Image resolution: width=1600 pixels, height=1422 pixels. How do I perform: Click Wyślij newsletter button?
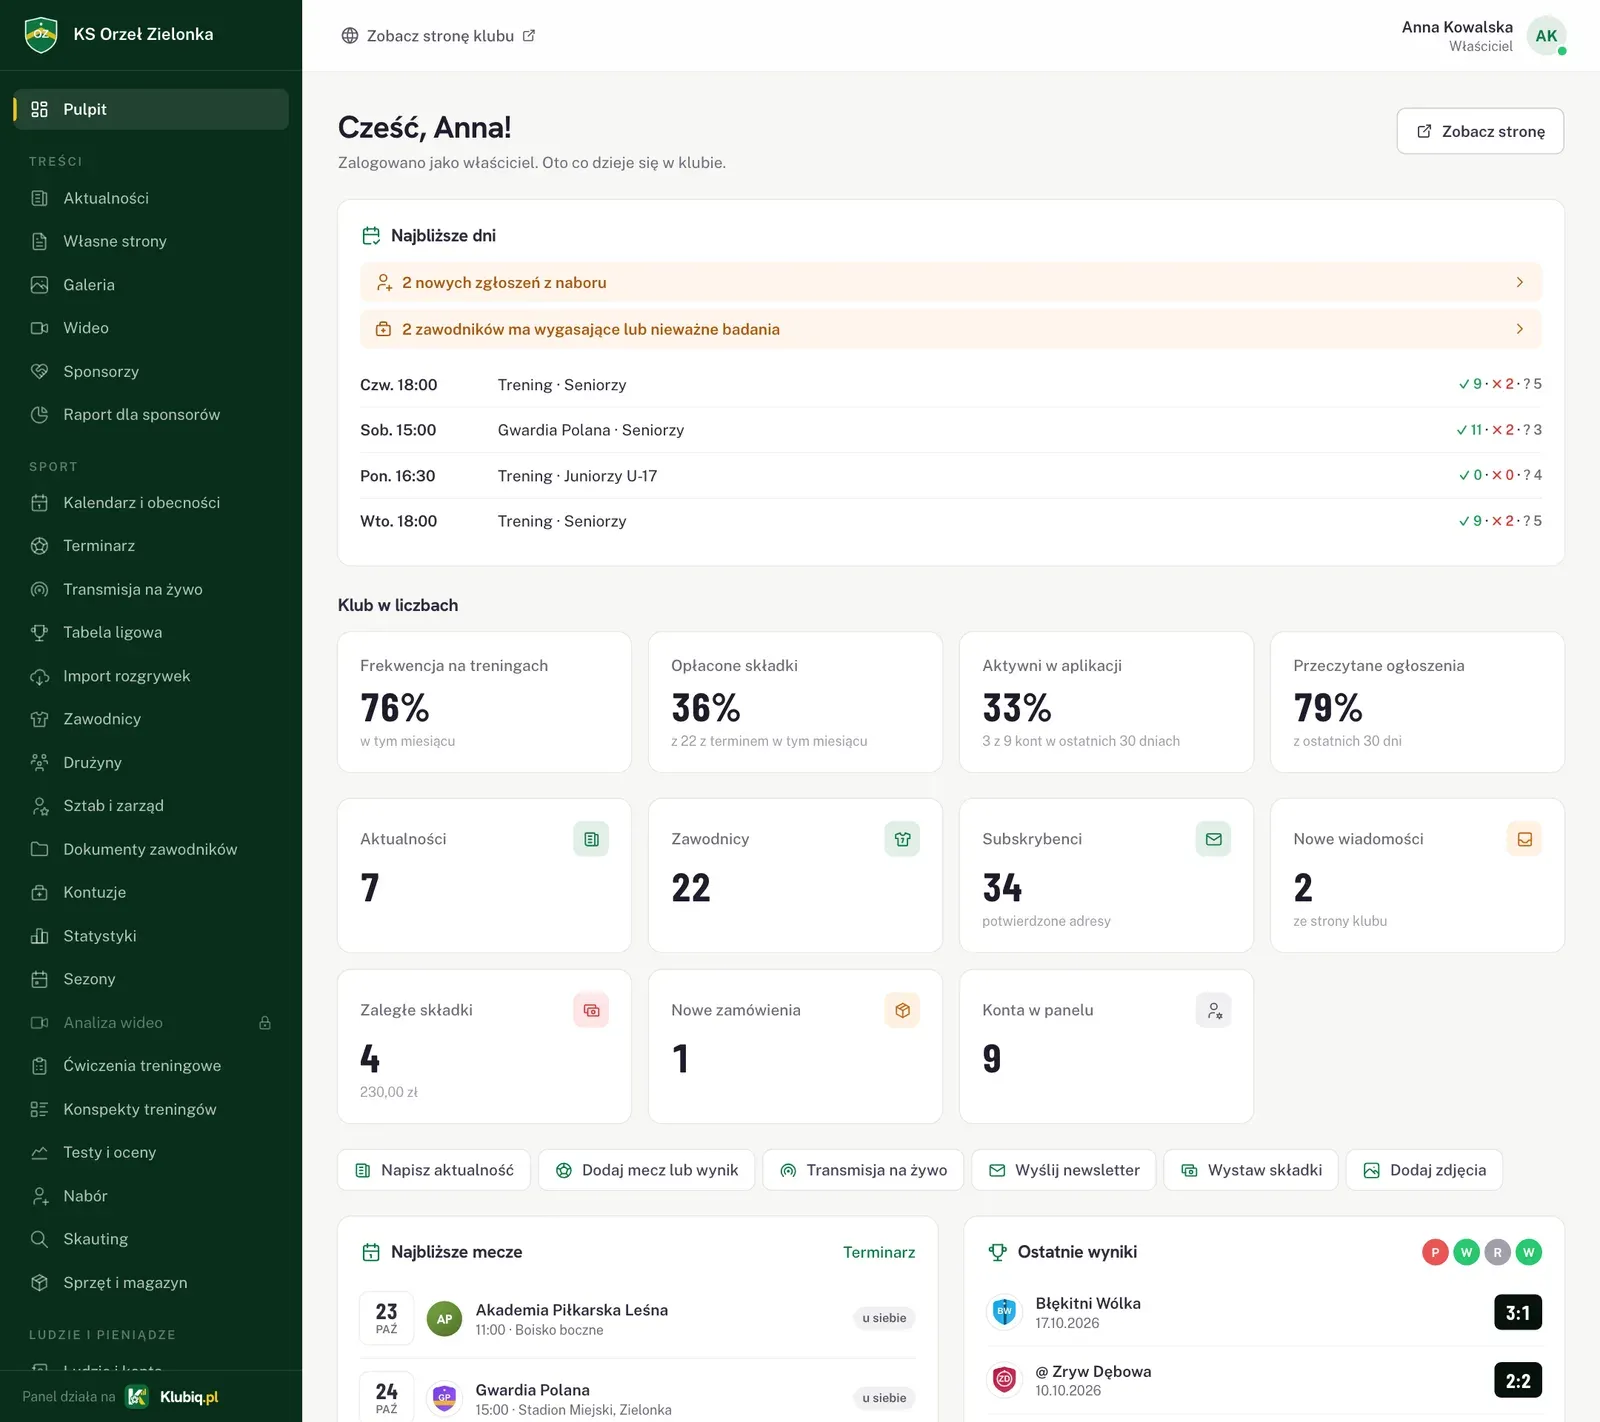(x=1064, y=1170)
